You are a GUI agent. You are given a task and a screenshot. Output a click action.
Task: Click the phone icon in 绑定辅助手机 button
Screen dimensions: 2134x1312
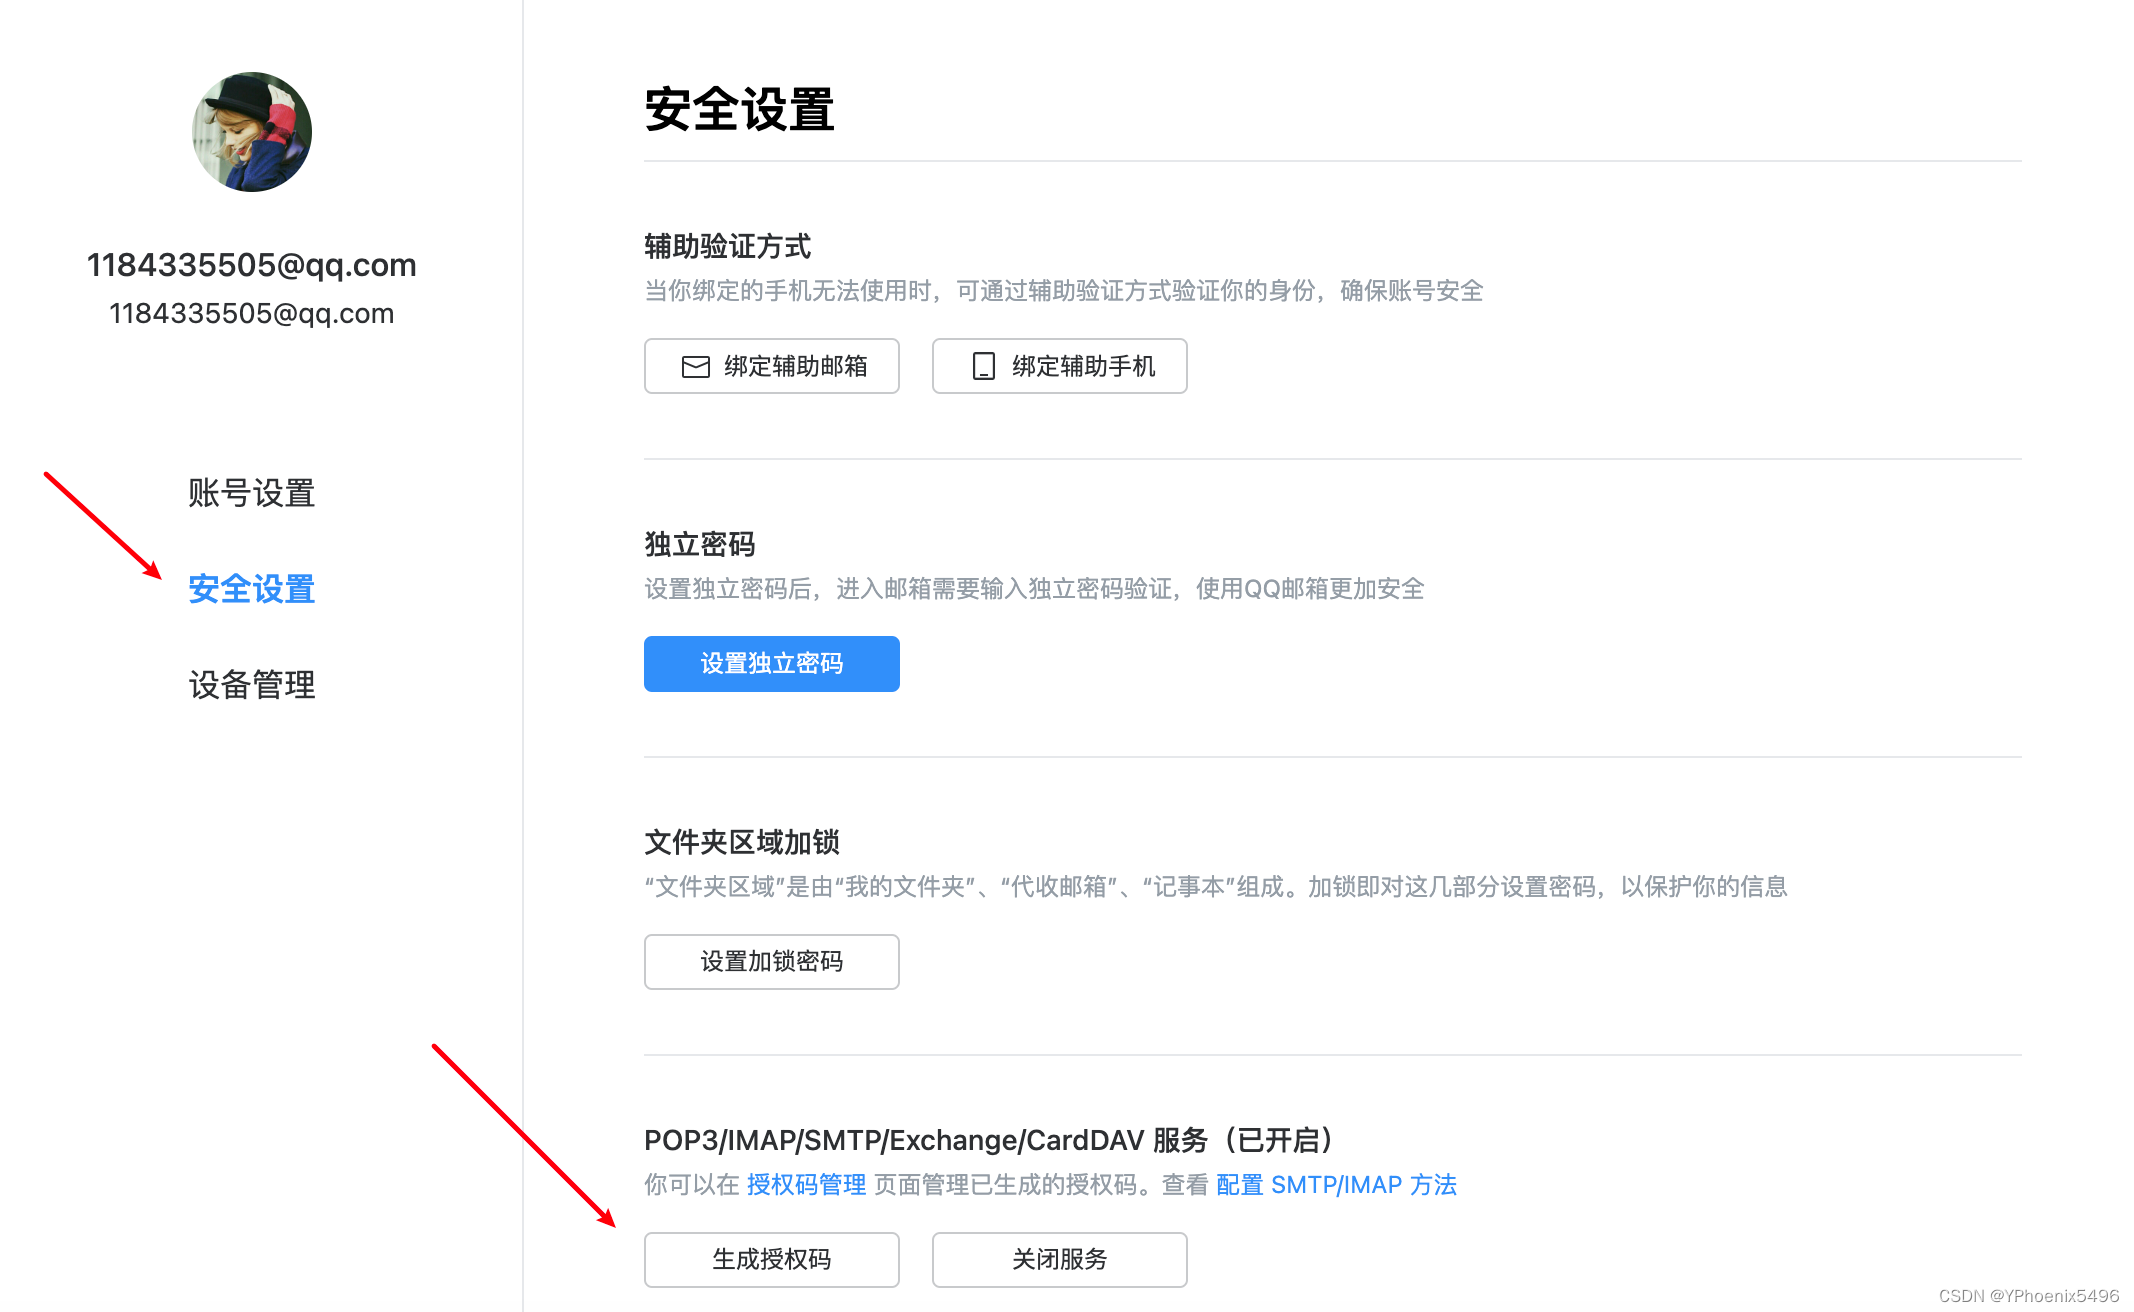[x=983, y=367]
